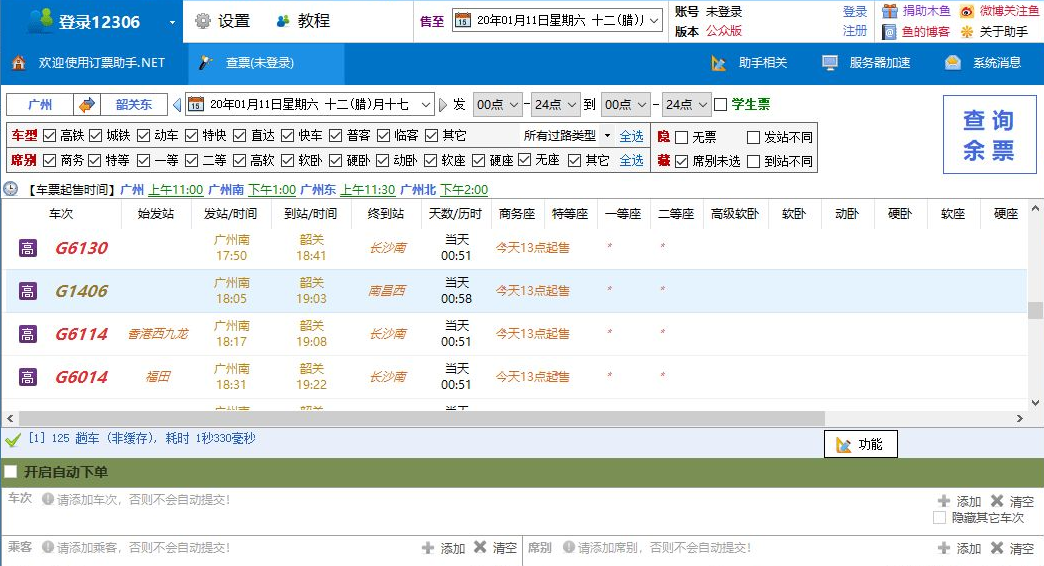Viewport: 1044px width, 566px height.
Task: Clear the 车次 list with the X icon
Action: (x=997, y=501)
